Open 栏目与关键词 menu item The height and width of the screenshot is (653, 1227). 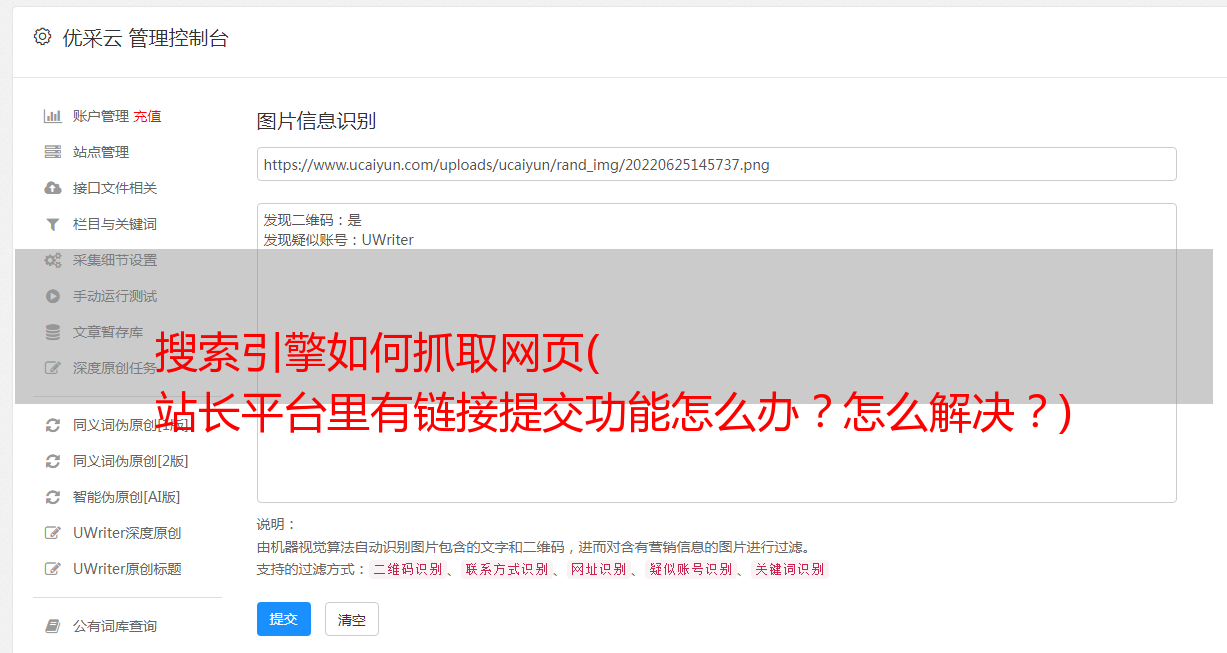115,224
